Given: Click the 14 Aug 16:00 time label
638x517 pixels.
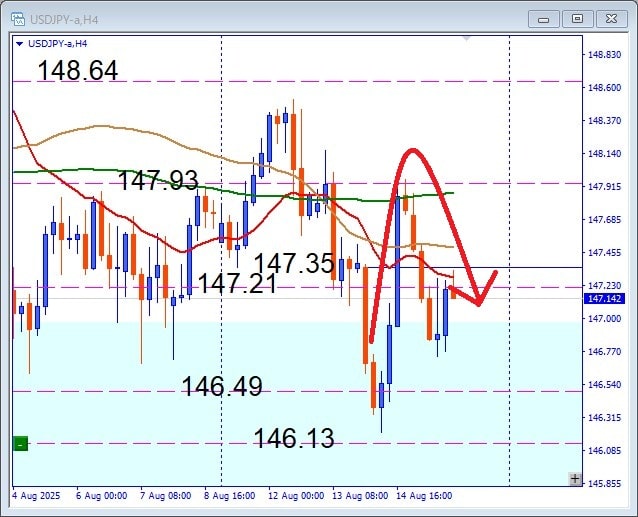Looking at the screenshot, I should (x=424, y=495).
